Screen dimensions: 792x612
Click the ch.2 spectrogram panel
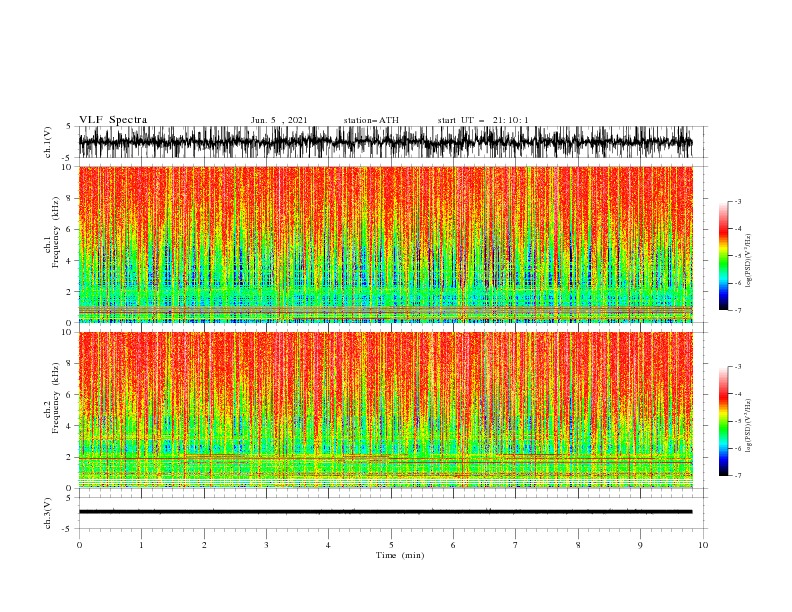(385, 410)
